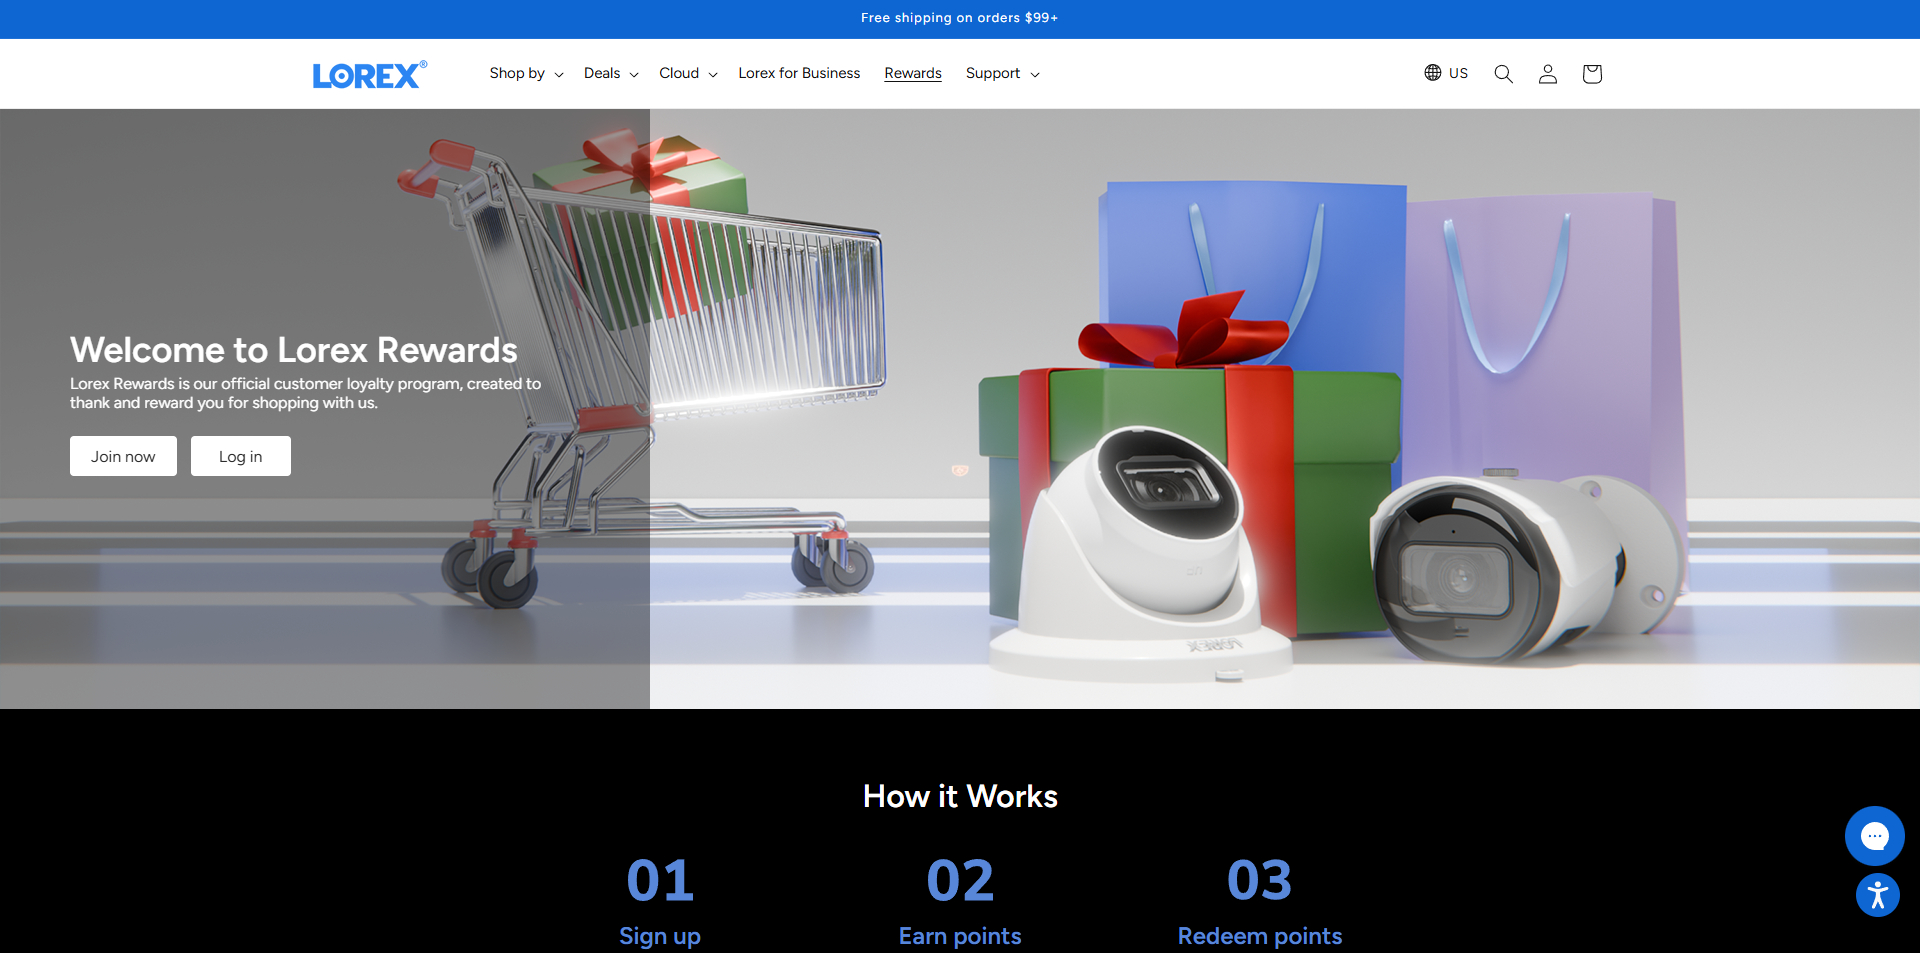This screenshot has width=1920, height=953.
Task: Click the Log in button
Action: point(240,456)
